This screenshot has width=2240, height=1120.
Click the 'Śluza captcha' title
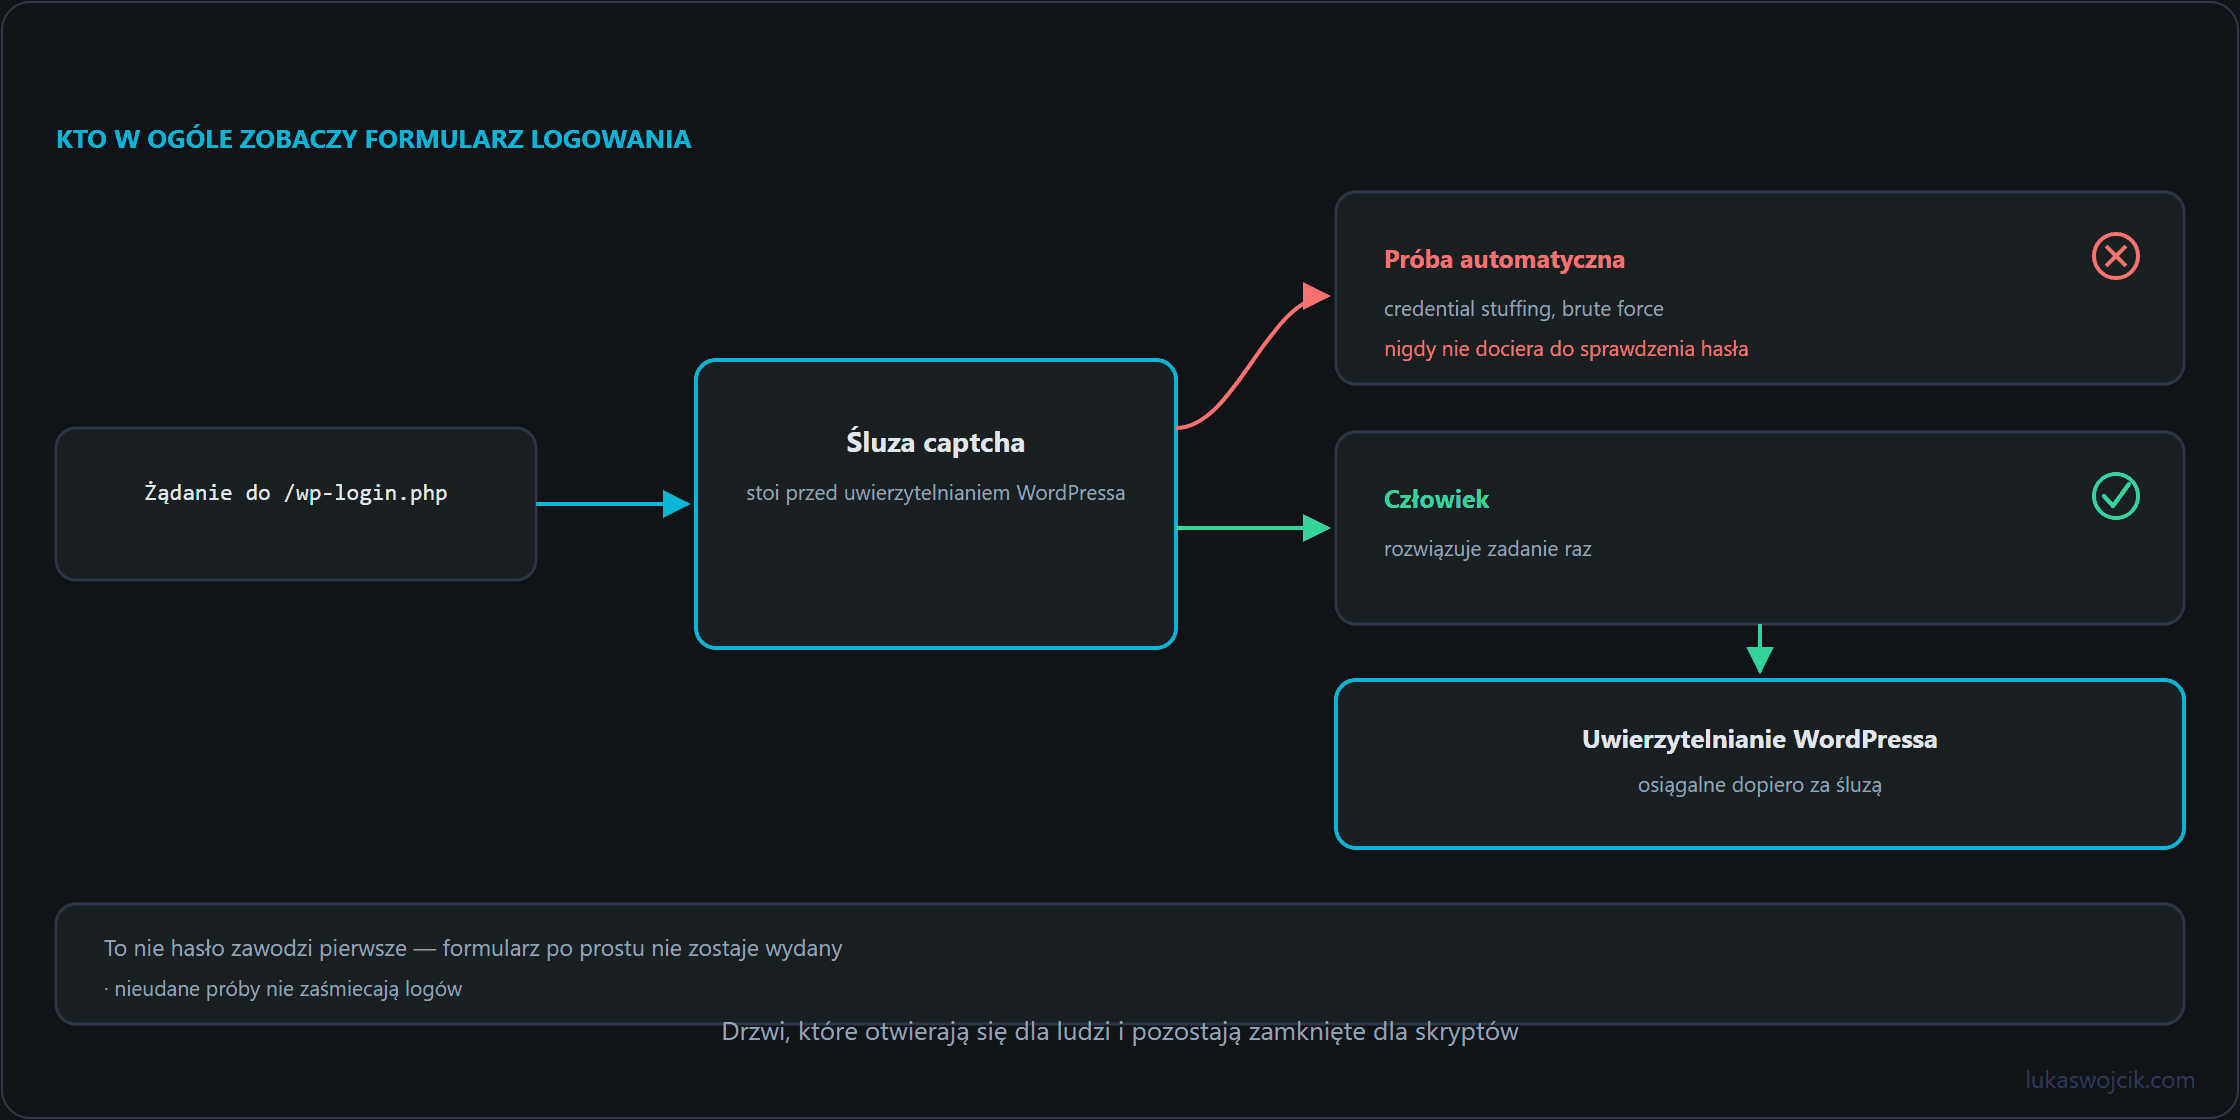(935, 442)
